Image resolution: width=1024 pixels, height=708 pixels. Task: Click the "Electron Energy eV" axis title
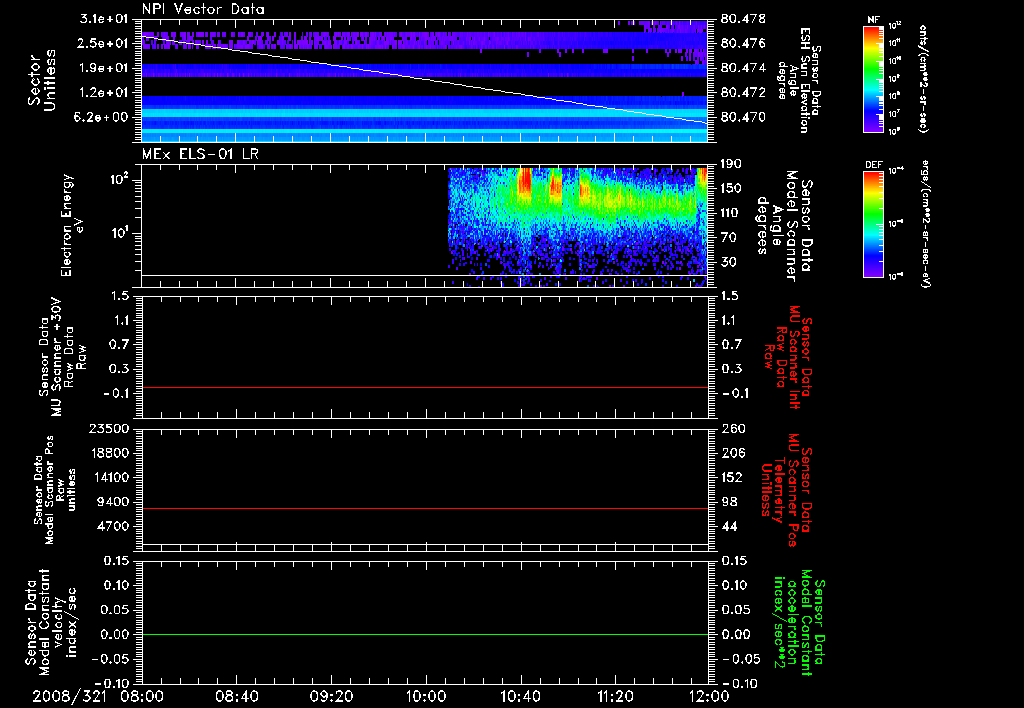point(72,225)
